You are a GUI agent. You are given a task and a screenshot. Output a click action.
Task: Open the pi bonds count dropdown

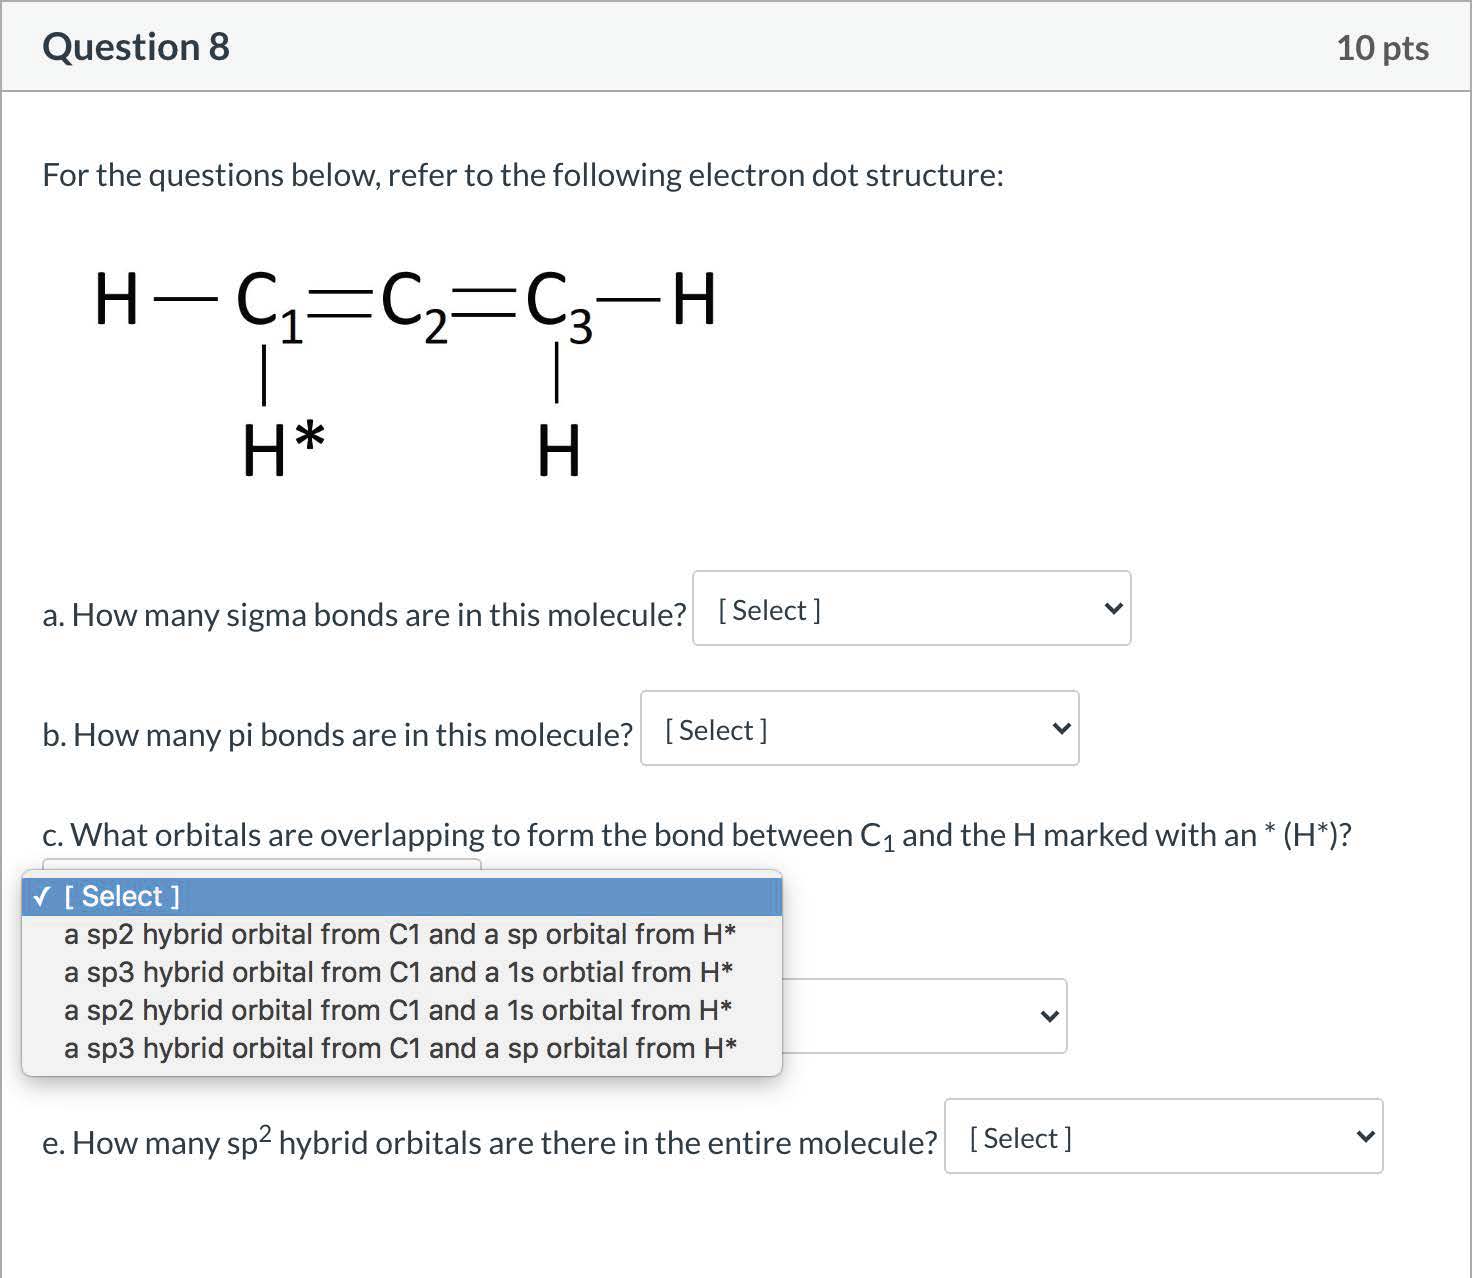859,729
